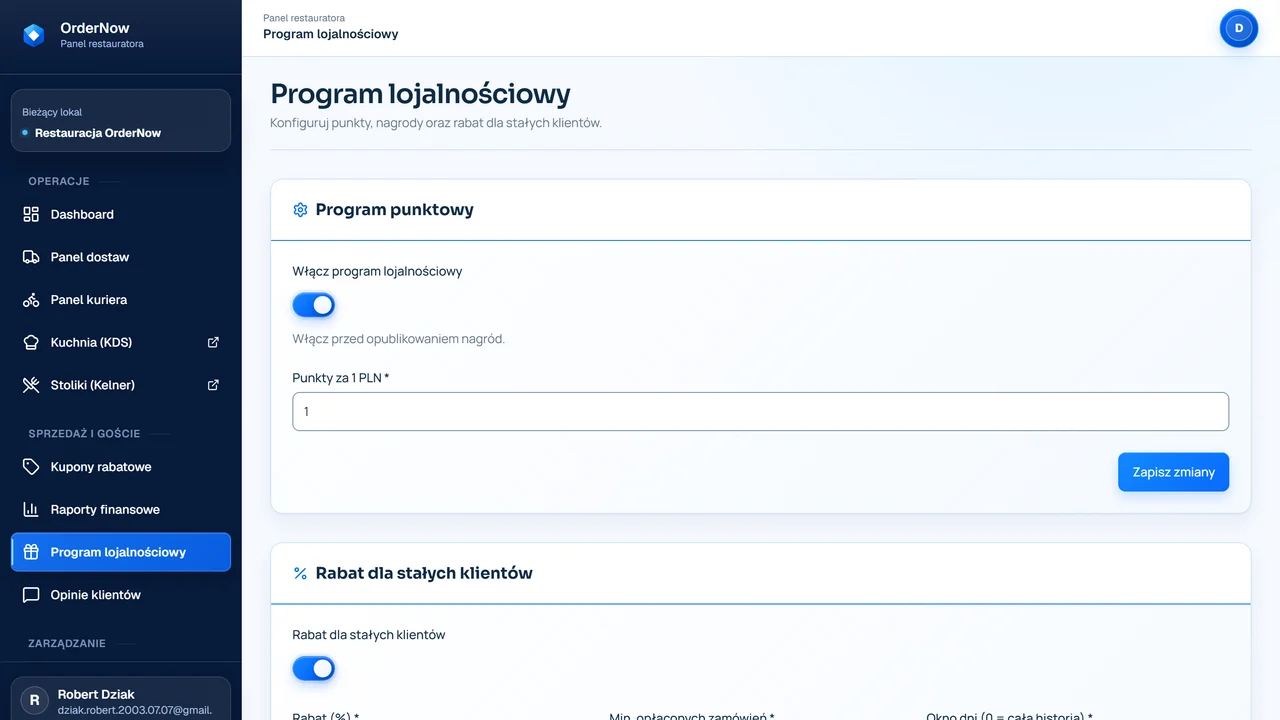Click the Zarządzanie section label
The height and width of the screenshot is (720, 1280).
[x=67, y=644]
